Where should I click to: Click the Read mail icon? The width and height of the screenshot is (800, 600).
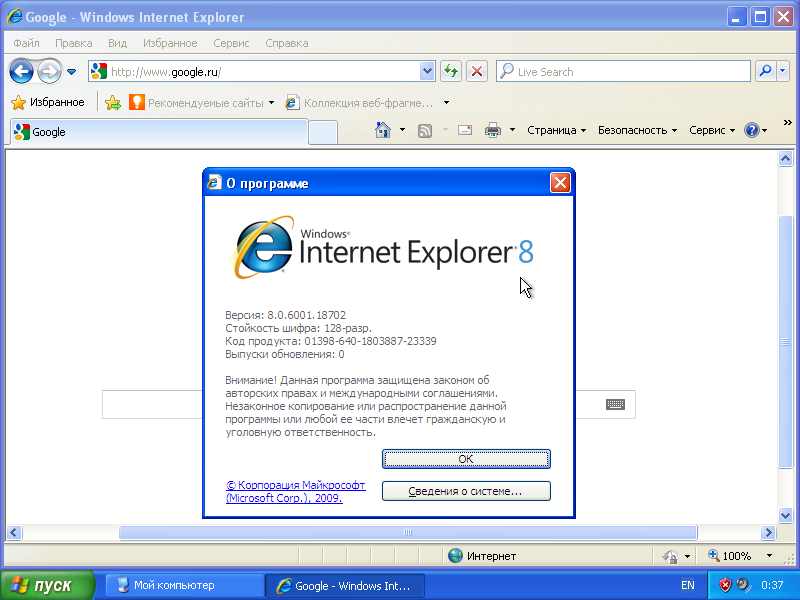tap(465, 131)
